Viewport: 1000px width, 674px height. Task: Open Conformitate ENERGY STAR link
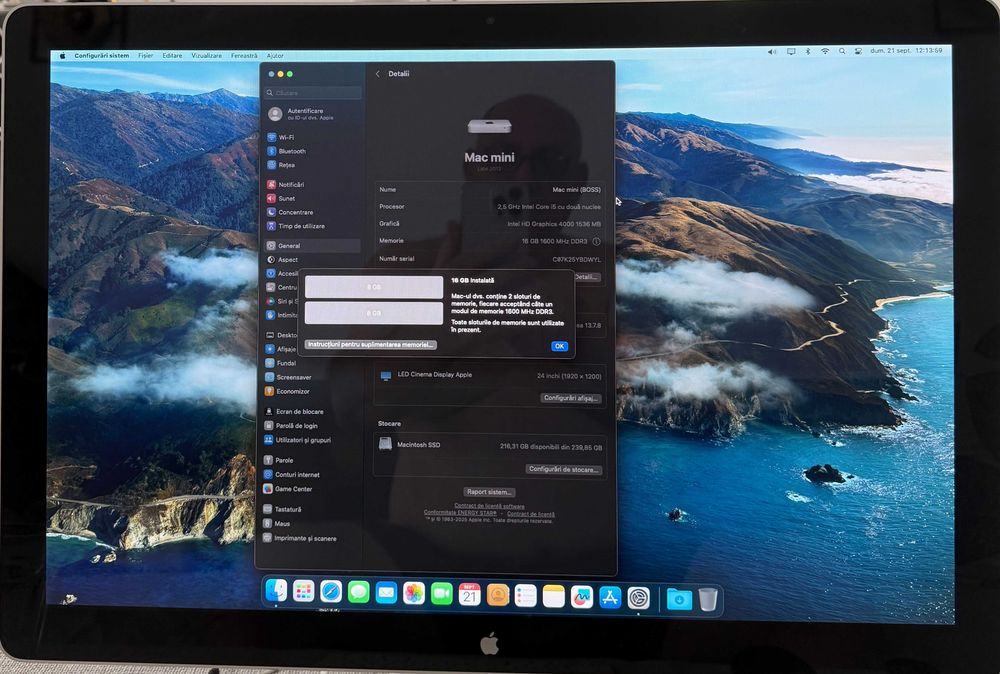click(460, 513)
